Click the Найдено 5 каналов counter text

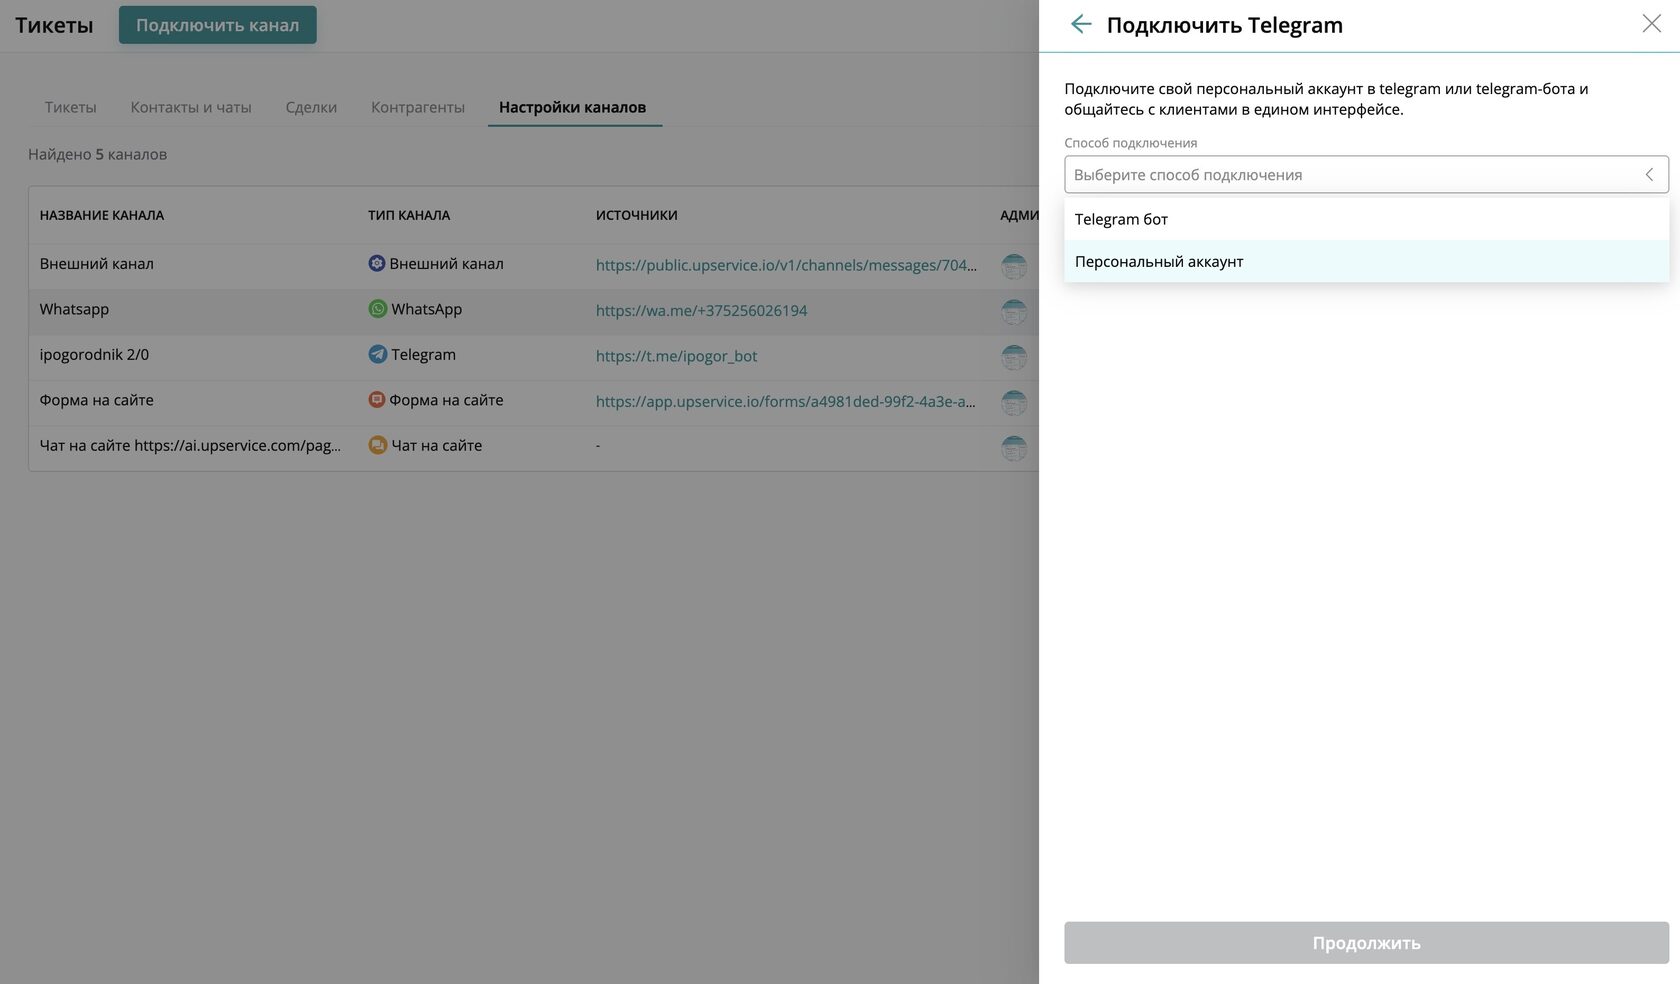click(x=97, y=154)
